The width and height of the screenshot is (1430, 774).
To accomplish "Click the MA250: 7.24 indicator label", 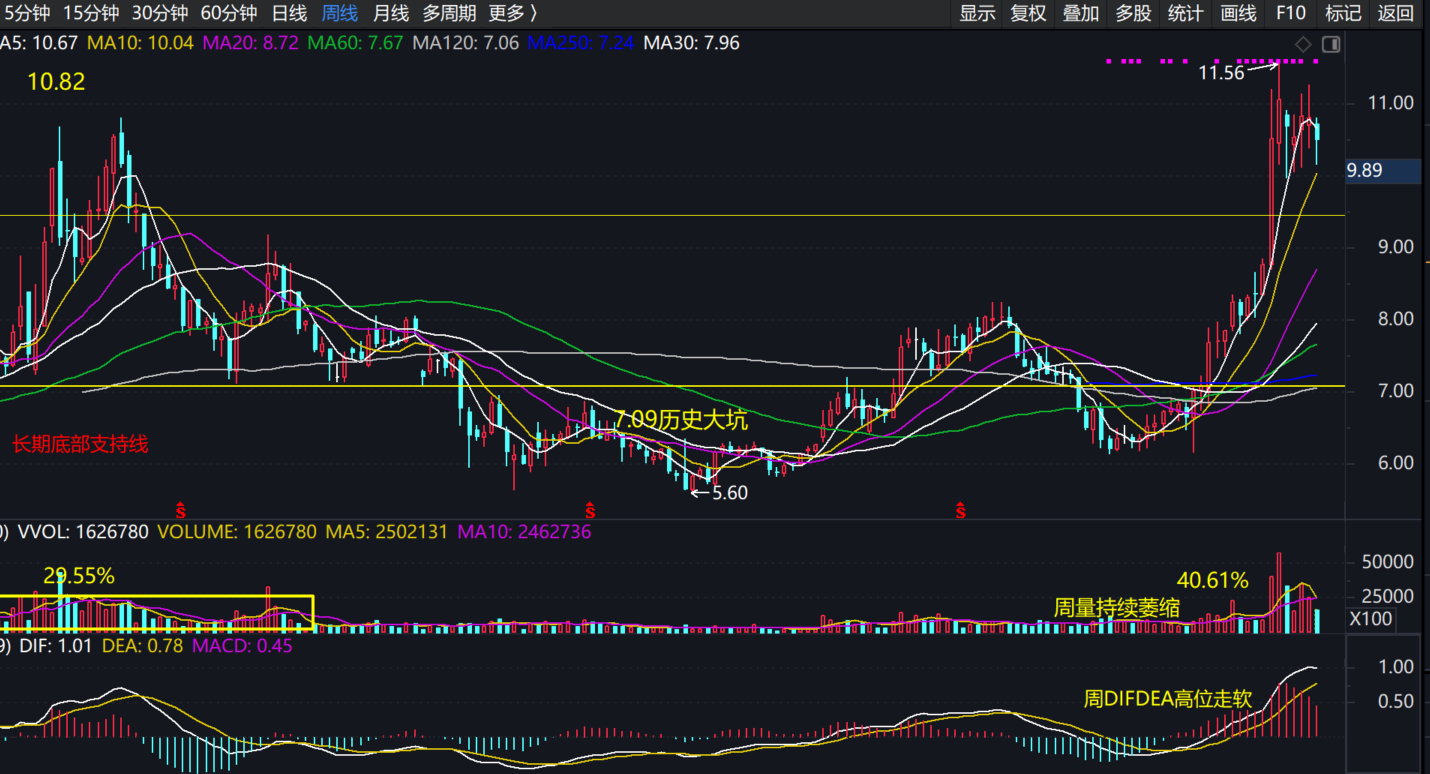I will click(x=581, y=43).
